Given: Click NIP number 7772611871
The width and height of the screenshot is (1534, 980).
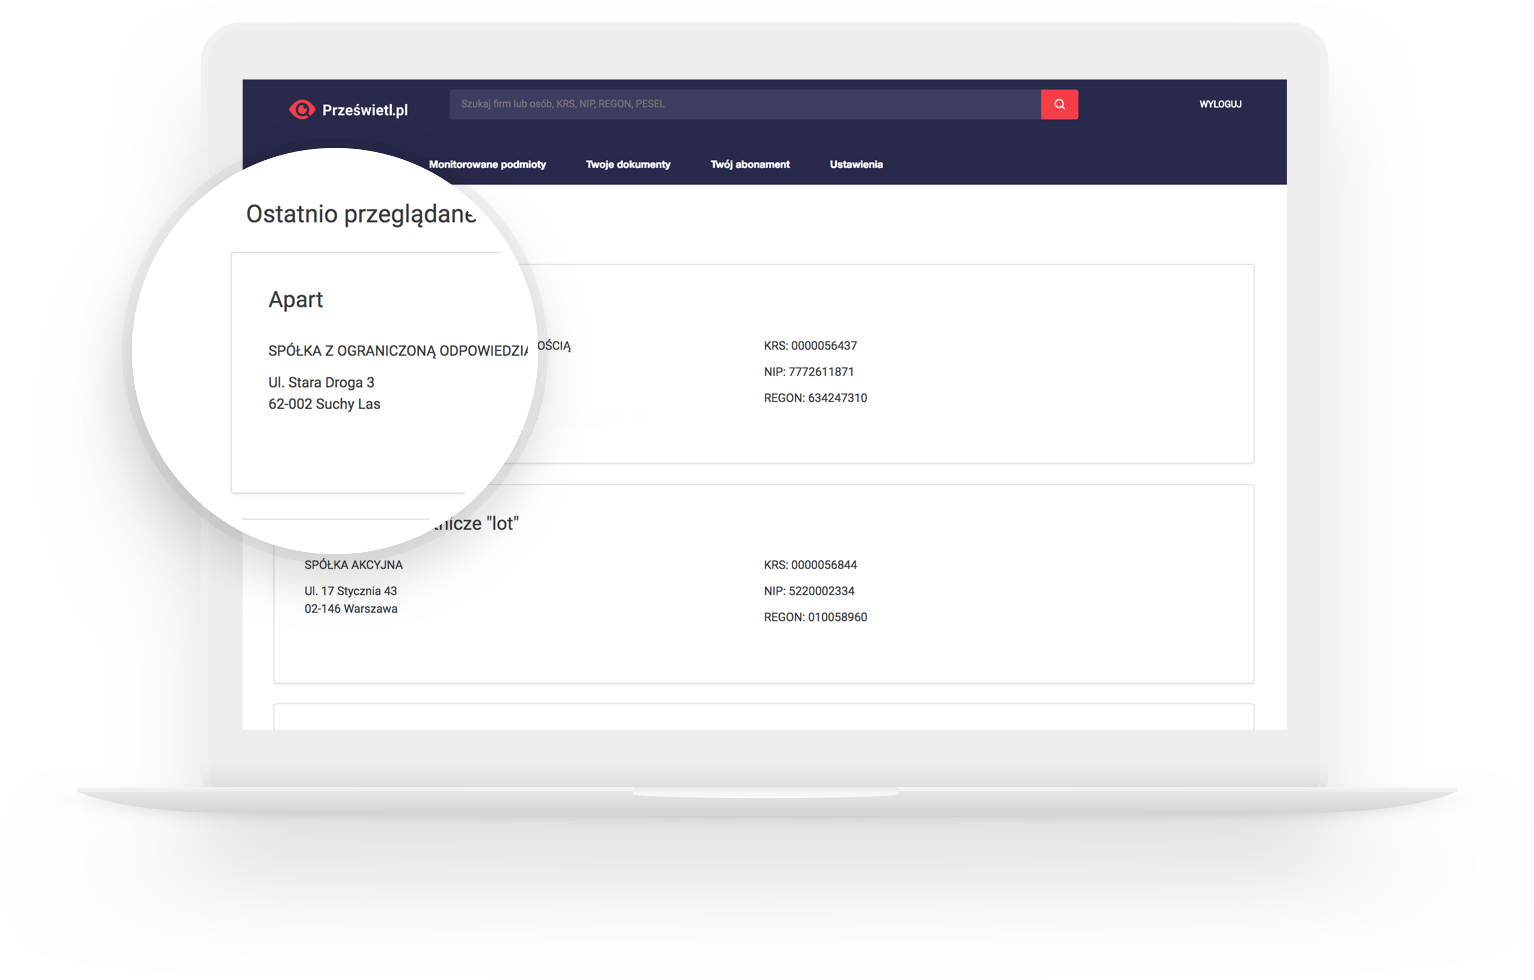Looking at the screenshot, I should pyautogui.click(x=809, y=372).
